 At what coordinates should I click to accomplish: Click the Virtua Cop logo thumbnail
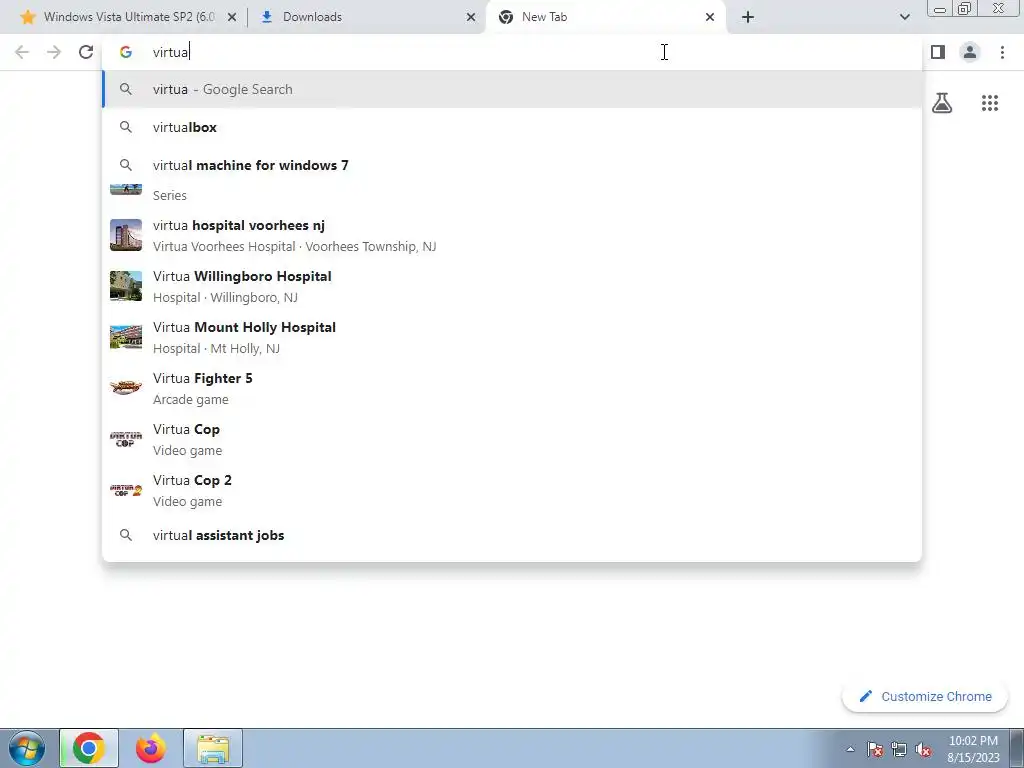(x=126, y=439)
